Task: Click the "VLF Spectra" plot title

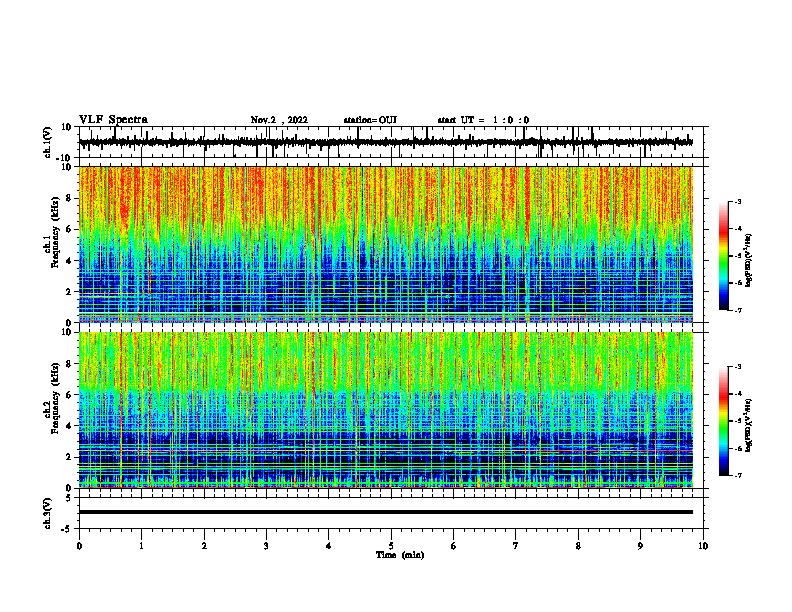Action: pos(113,120)
